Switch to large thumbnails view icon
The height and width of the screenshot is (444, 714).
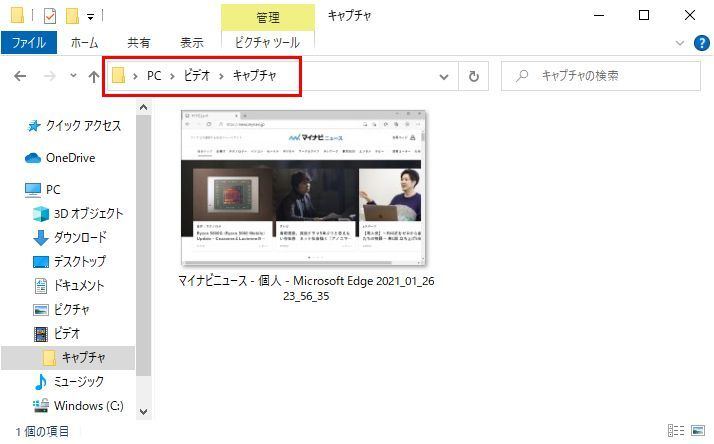click(x=698, y=430)
